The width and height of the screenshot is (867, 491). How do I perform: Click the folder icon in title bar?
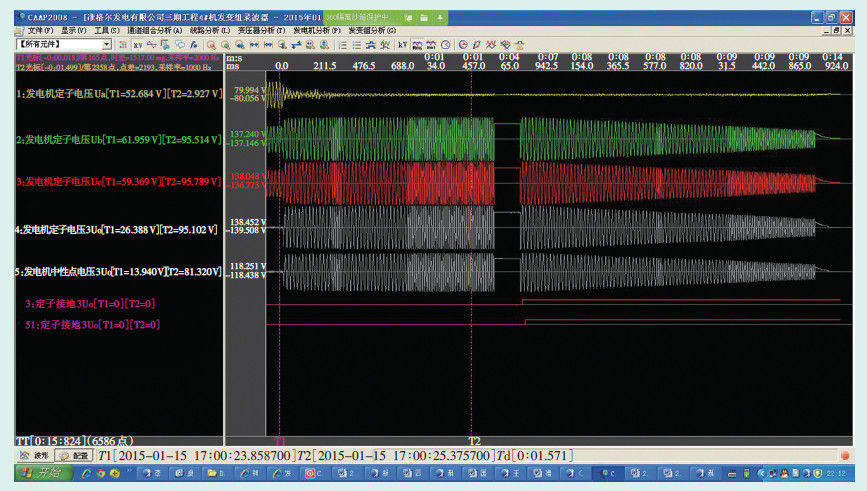(x=424, y=18)
